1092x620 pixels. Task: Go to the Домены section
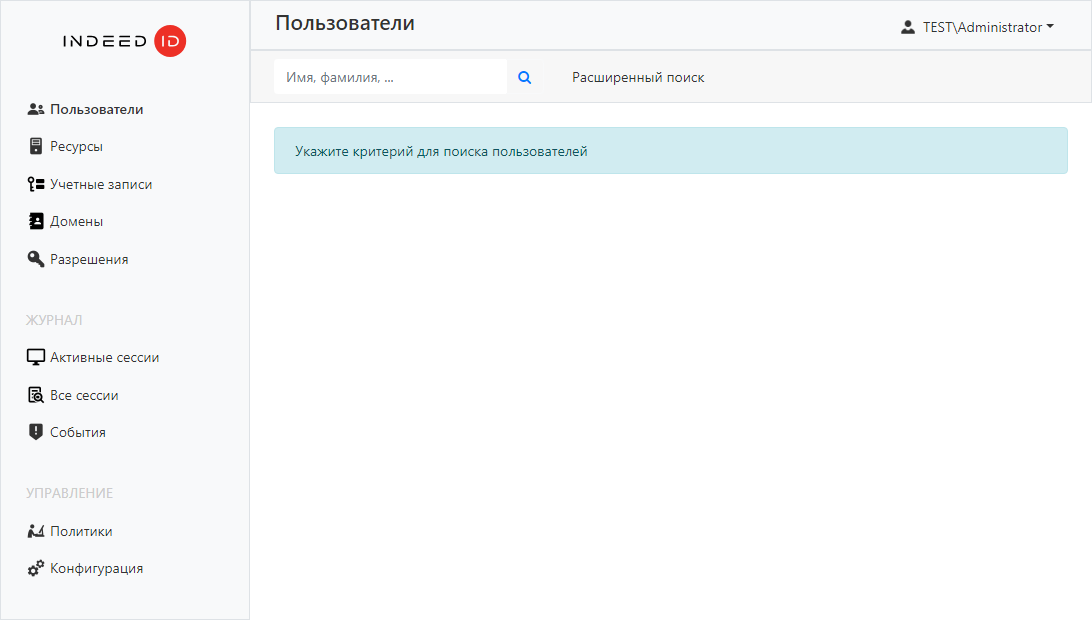[x=77, y=222]
